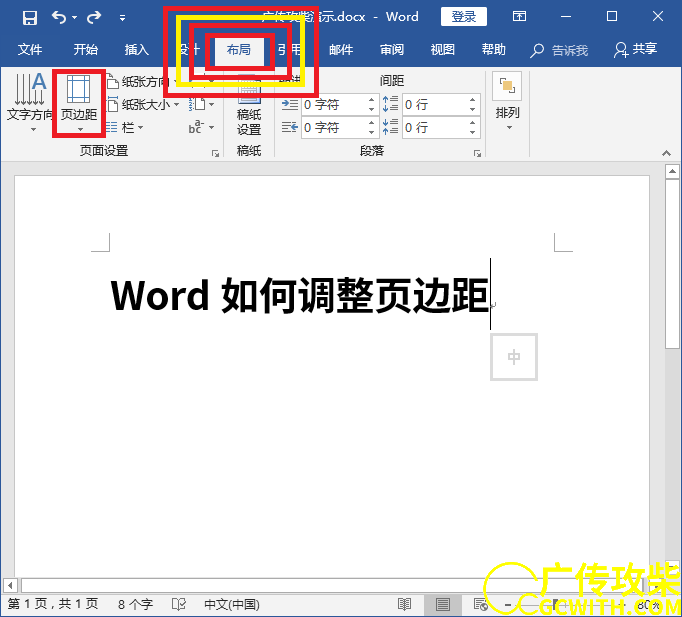
Task: Open the 帮助 tab
Action: point(494,50)
